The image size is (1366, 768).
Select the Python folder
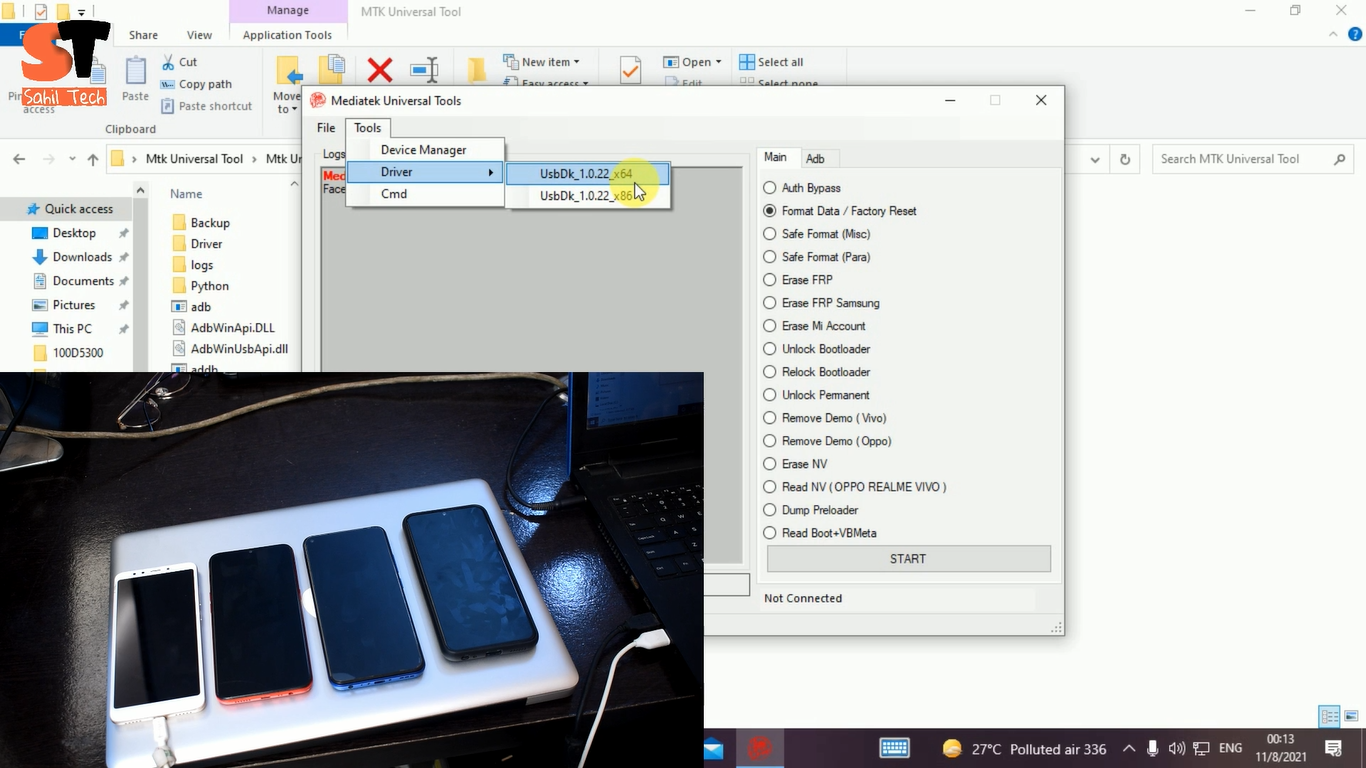(201, 286)
